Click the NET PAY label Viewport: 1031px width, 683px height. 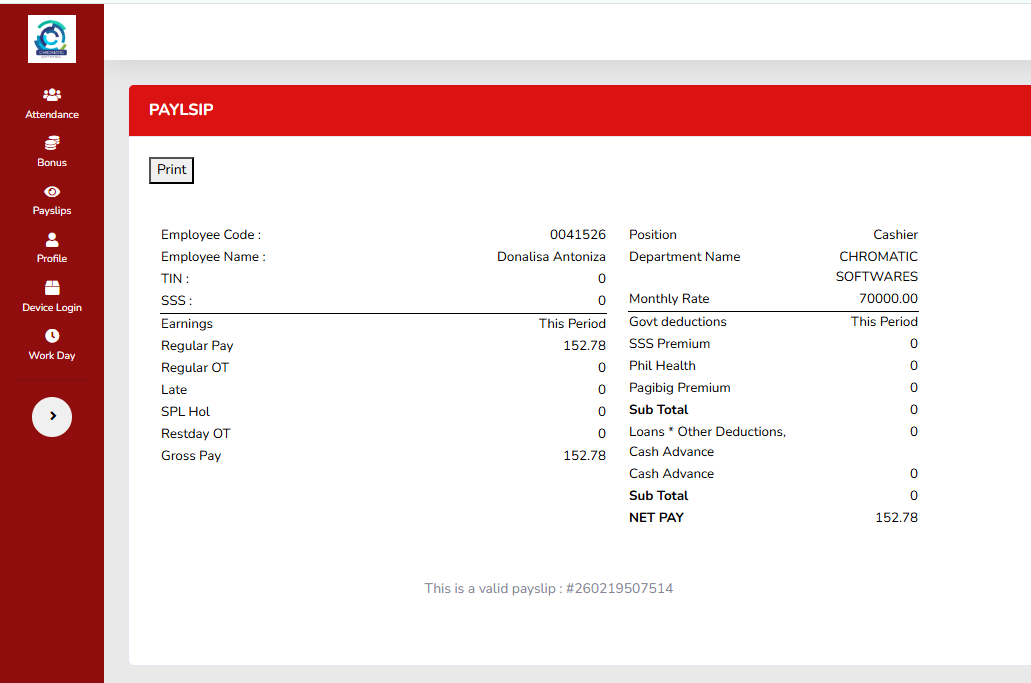[656, 517]
